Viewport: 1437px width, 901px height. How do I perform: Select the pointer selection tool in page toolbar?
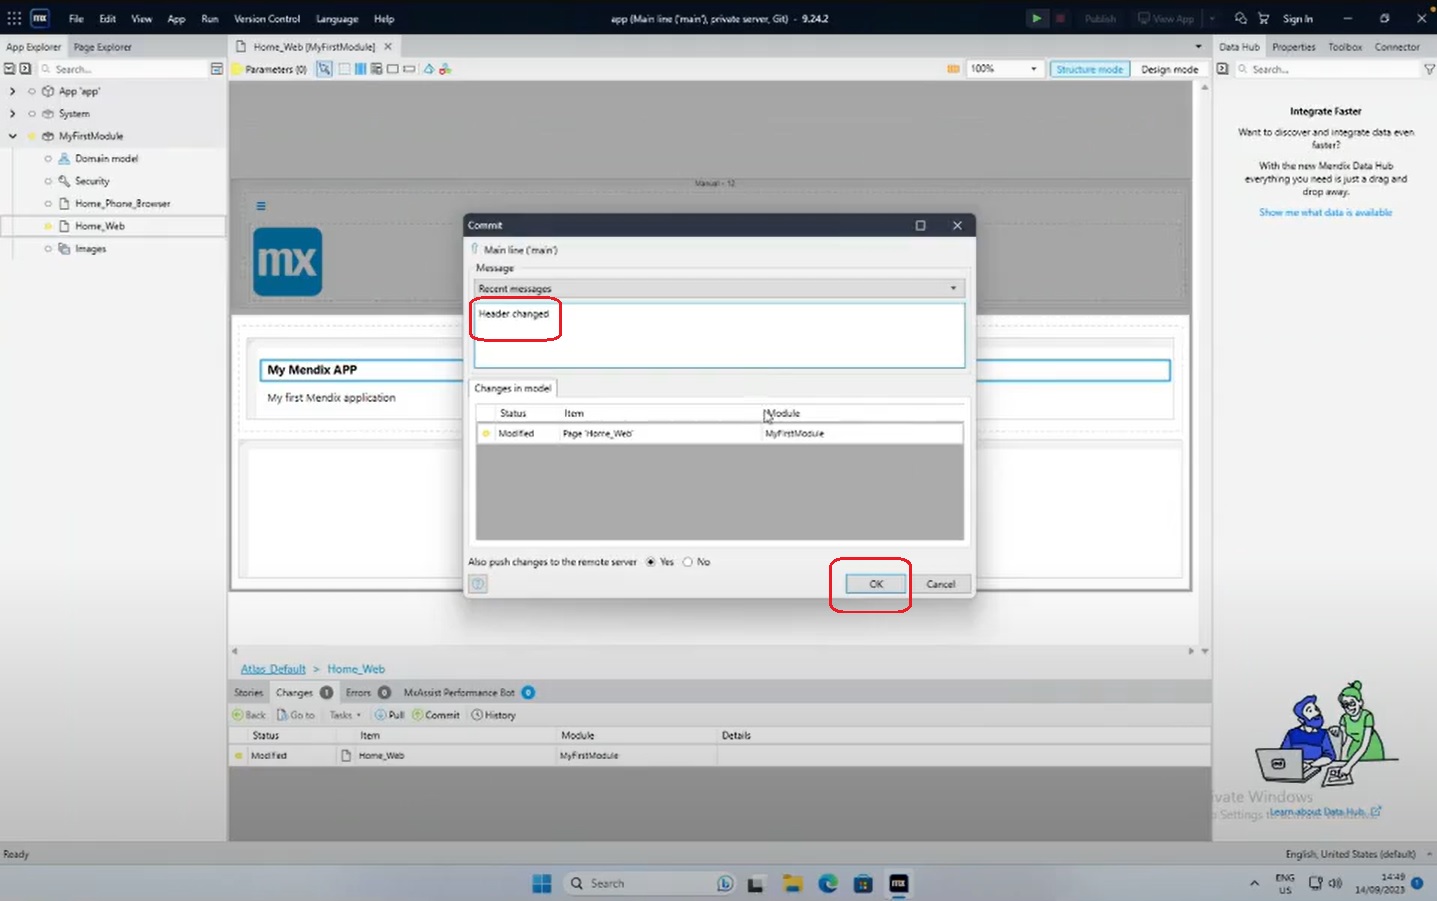pos(324,69)
